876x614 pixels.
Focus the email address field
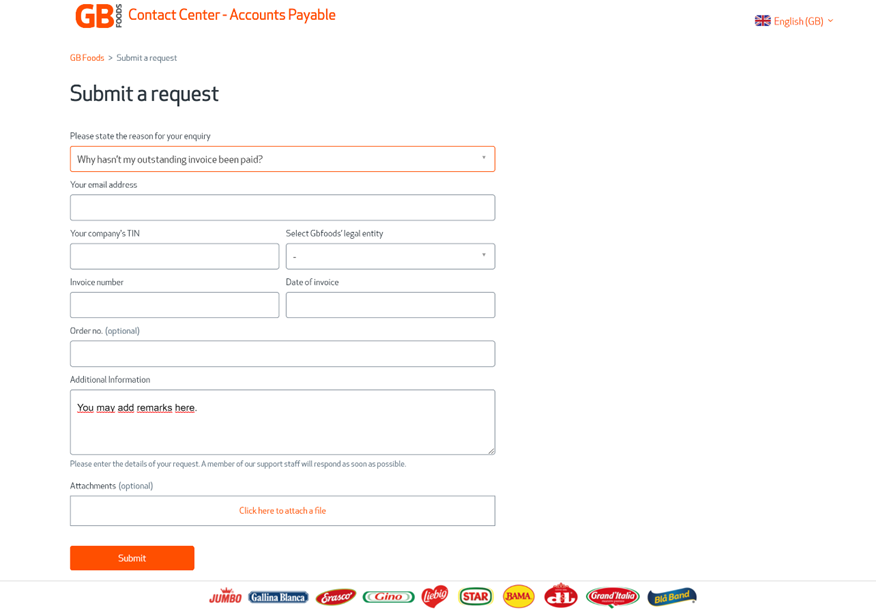coord(282,208)
